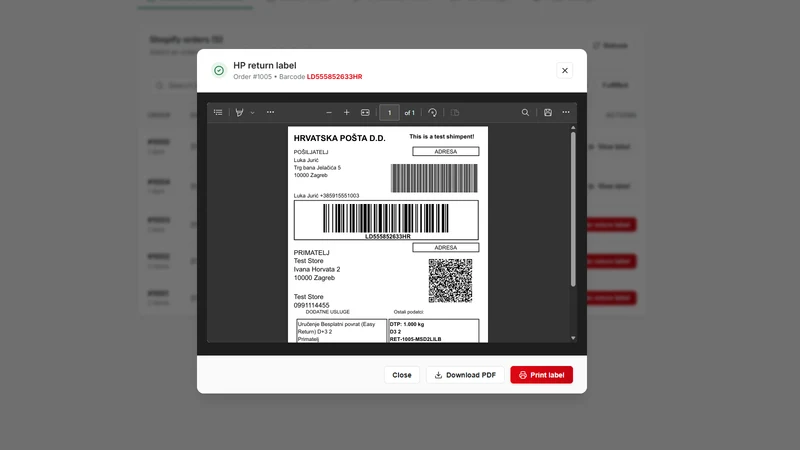This screenshot has width=800, height=450.
Task: Click 'This is a test shimpent!' text
Action: (441, 137)
